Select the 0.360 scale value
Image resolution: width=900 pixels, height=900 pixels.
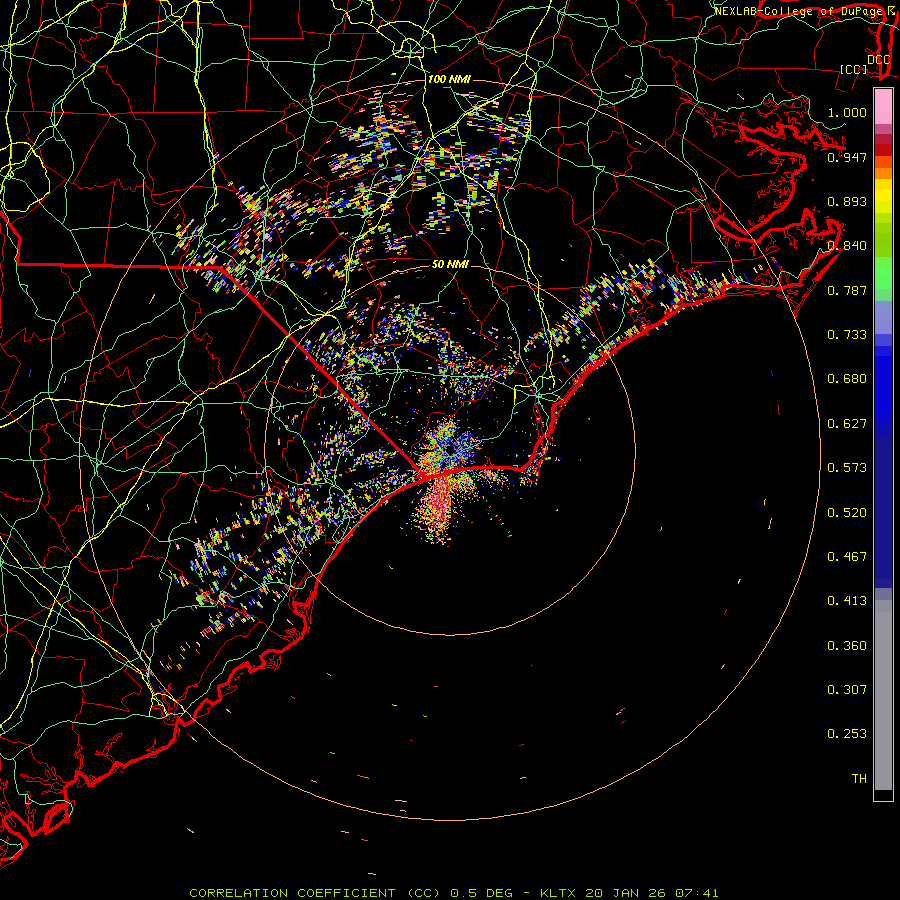click(x=847, y=646)
